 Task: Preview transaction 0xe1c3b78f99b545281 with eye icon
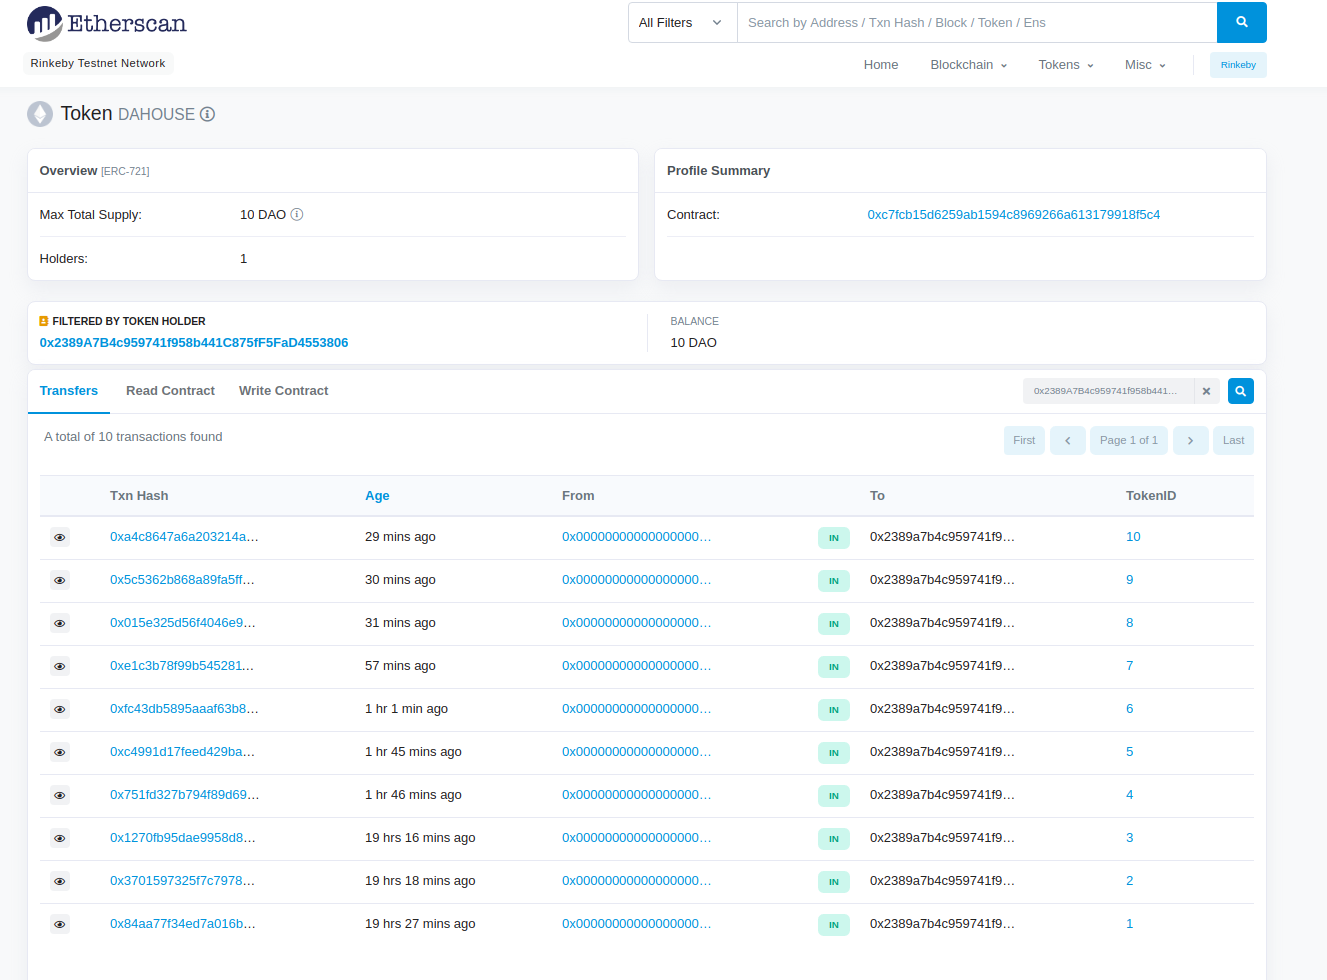coord(60,666)
